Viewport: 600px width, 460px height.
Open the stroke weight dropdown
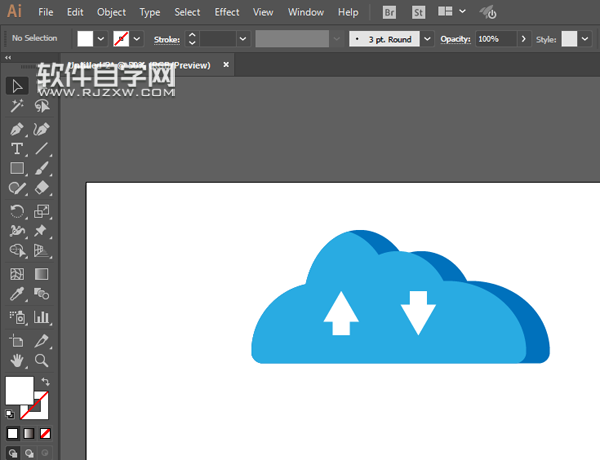click(243, 38)
